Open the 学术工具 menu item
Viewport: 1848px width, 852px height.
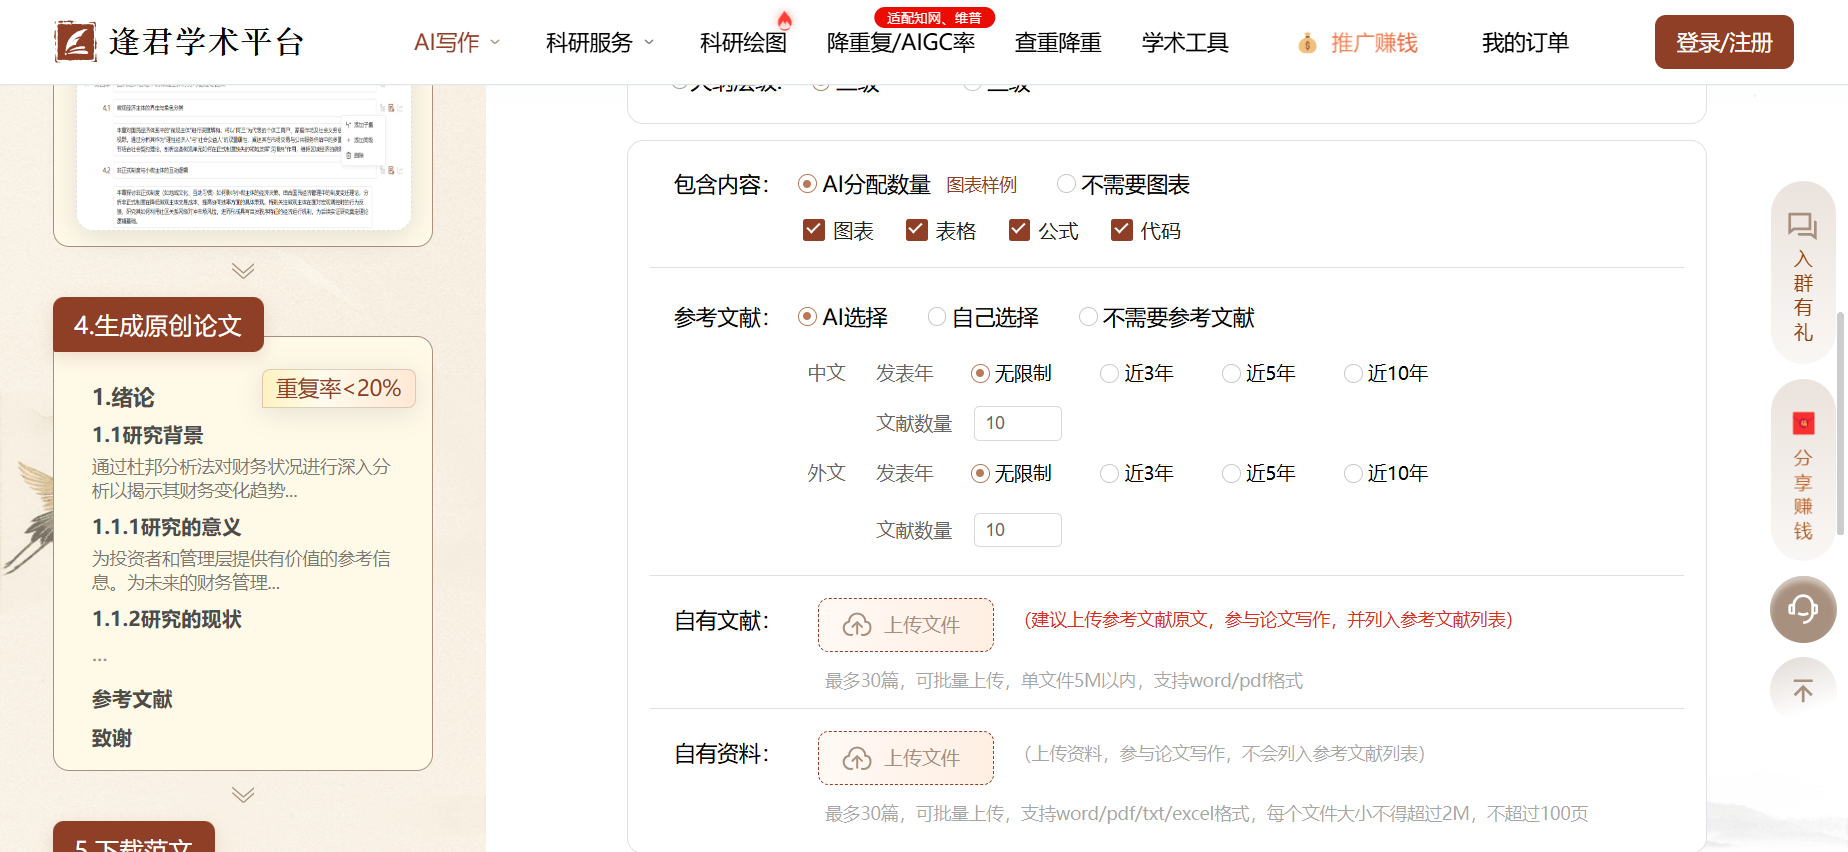tap(1185, 43)
